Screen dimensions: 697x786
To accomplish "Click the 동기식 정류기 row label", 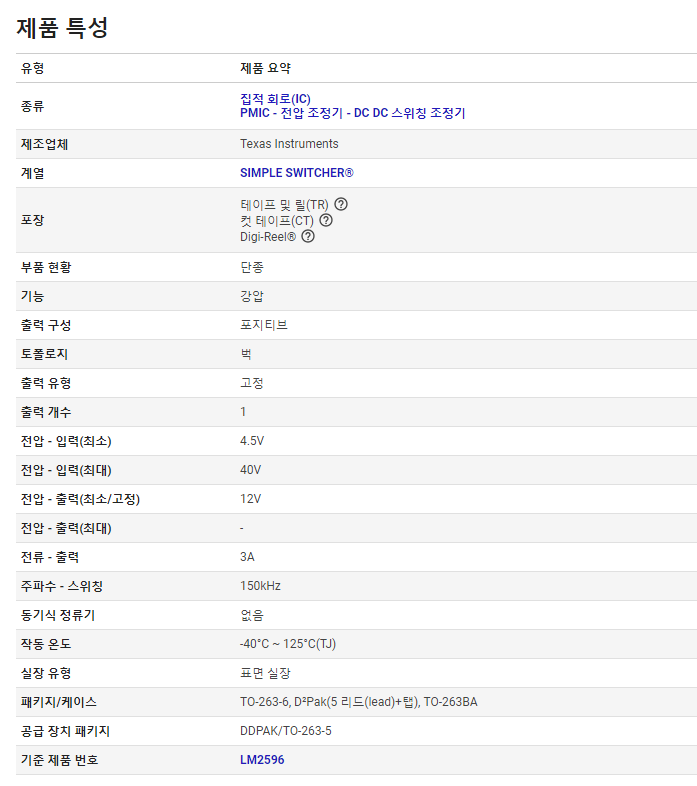I will tap(58, 615).
